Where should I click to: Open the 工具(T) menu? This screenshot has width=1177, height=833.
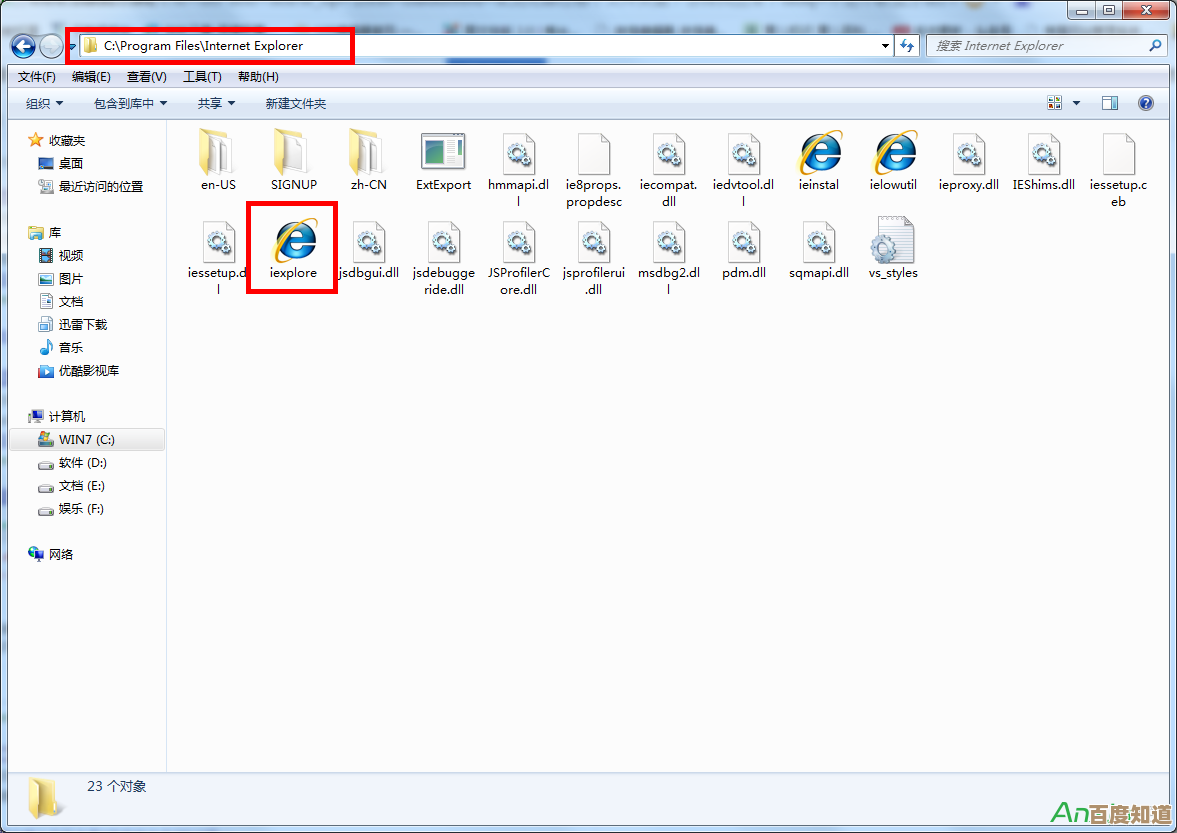coord(202,77)
